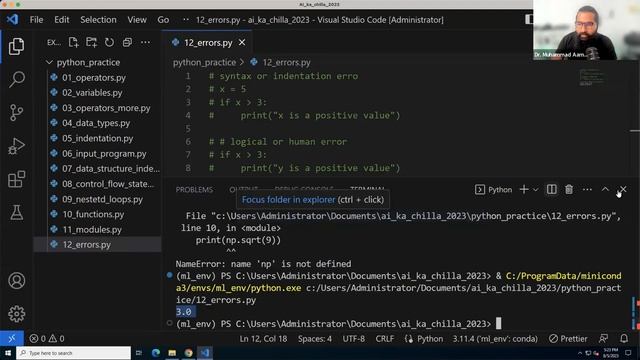640x360 pixels.
Task: Click the New File icon in explorer
Action: coord(73,42)
